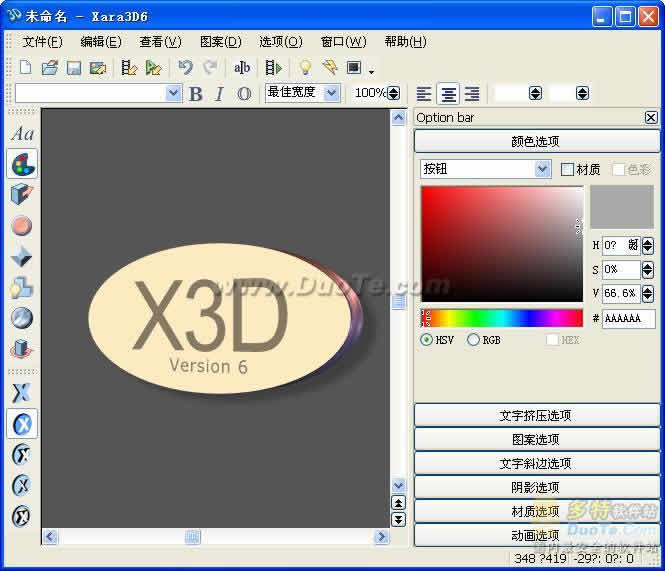The height and width of the screenshot is (571, 665).
Task: Expand the 动画选项 panel
Action: [536, 535]
